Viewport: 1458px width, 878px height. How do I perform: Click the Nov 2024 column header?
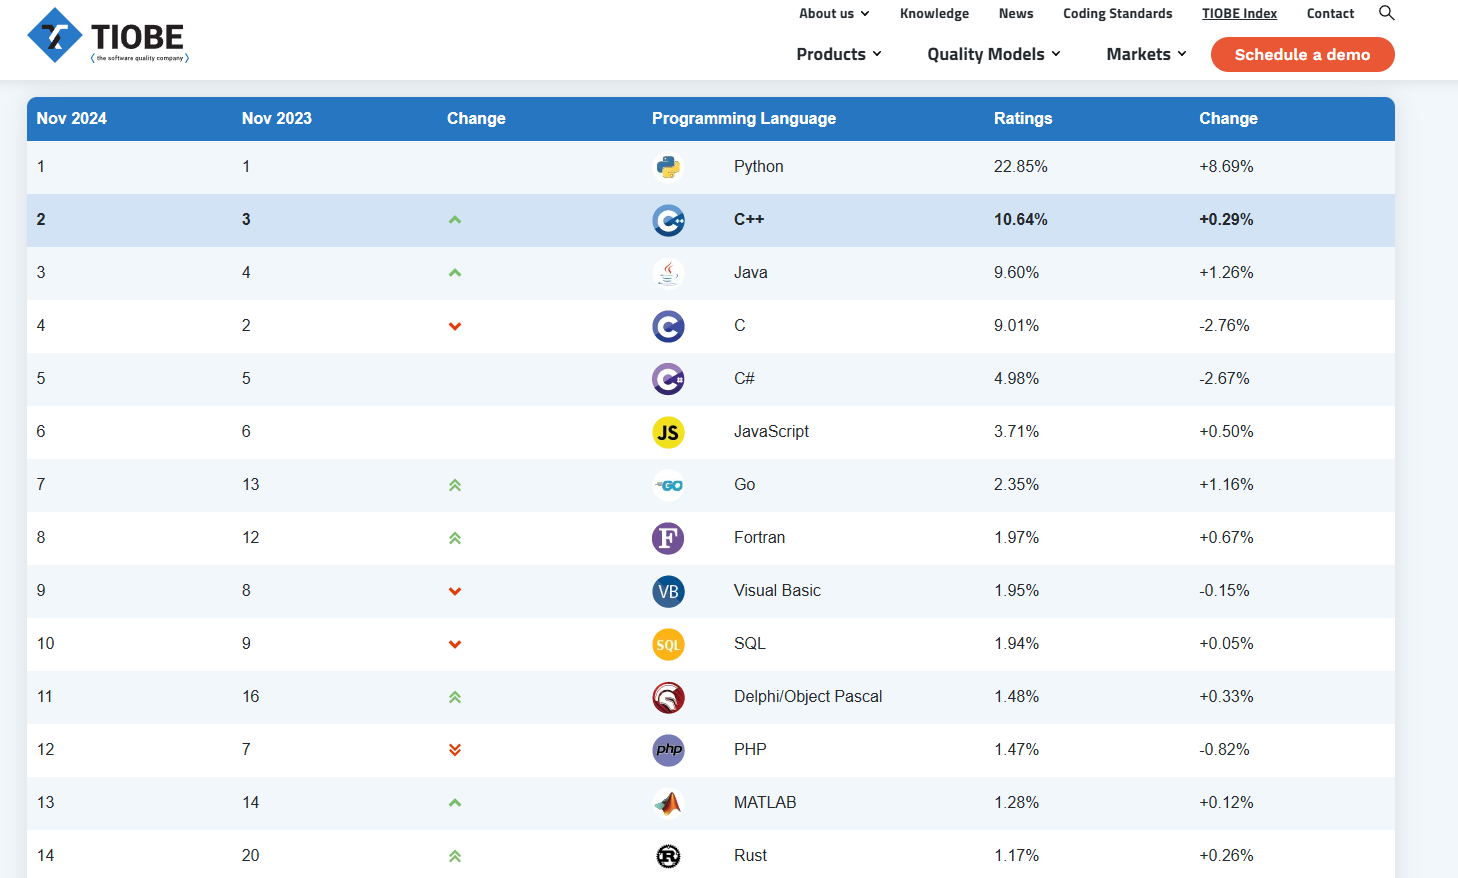72,118
